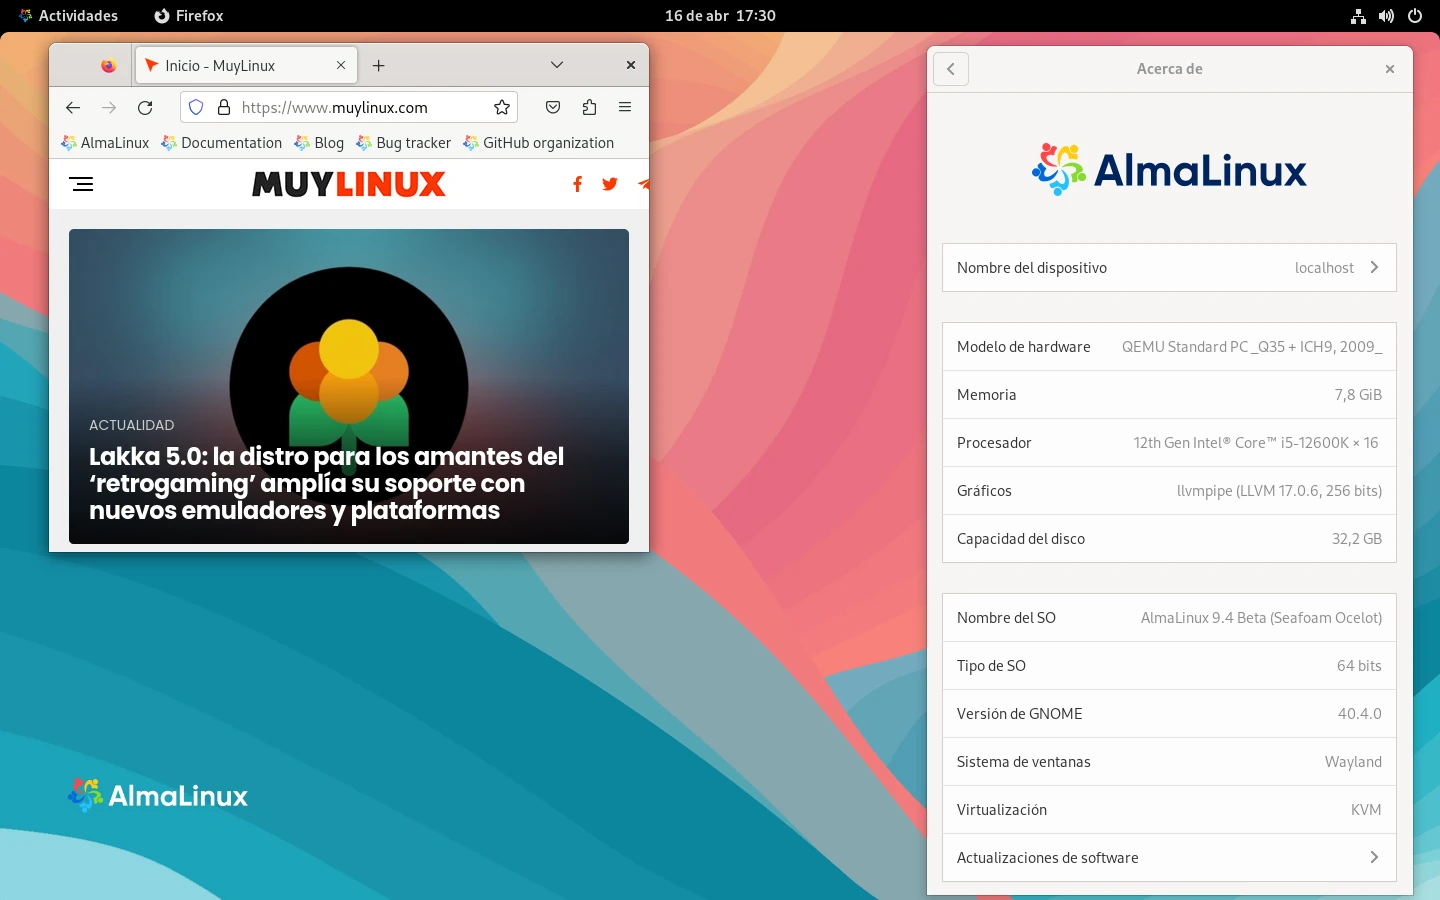Click the MuyLinux logo
Viewport: 1440px width, 900px height.
coord(349,184)
